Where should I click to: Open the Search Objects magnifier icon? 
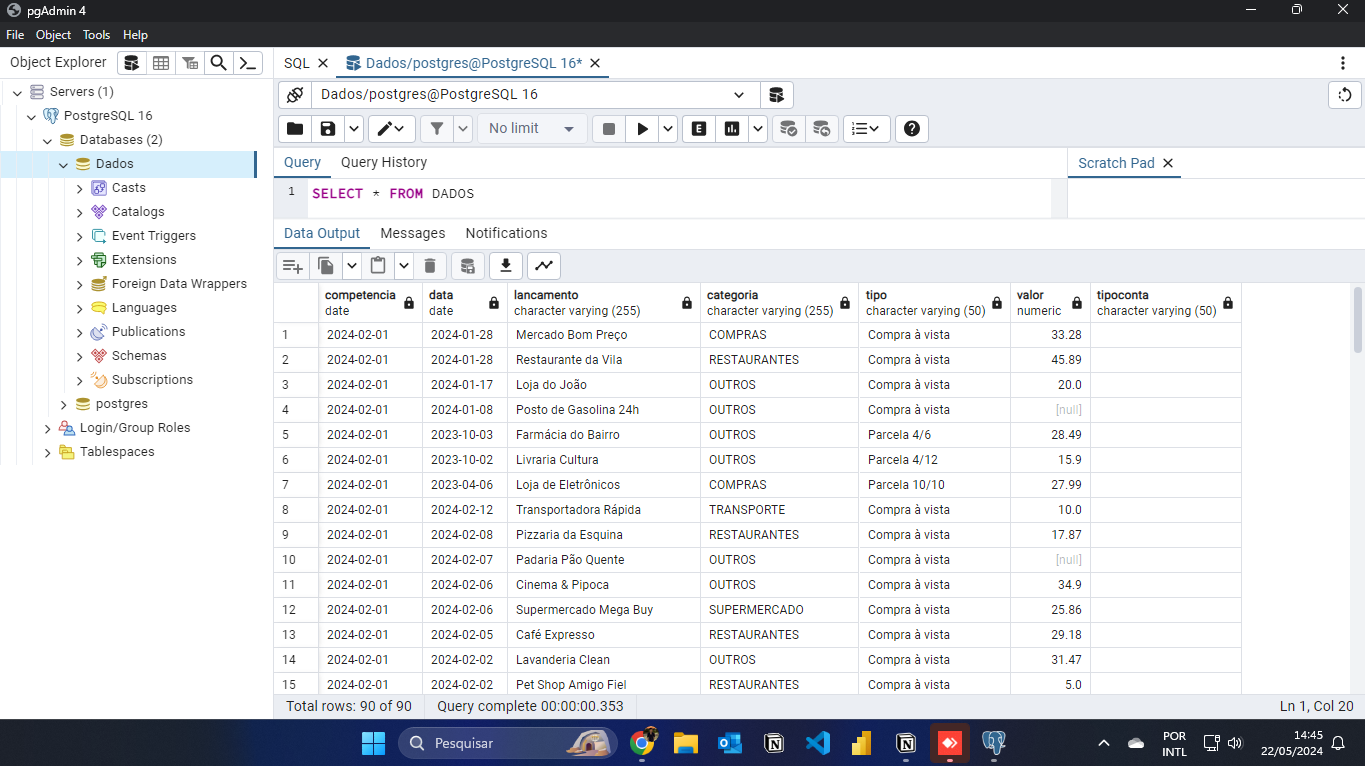click(x=218, y=63)
